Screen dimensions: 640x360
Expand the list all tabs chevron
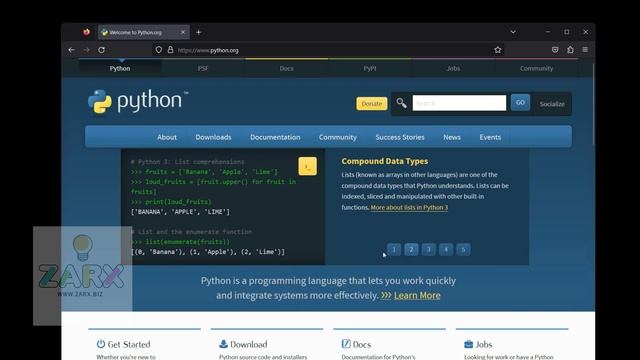tap(513, 32)
